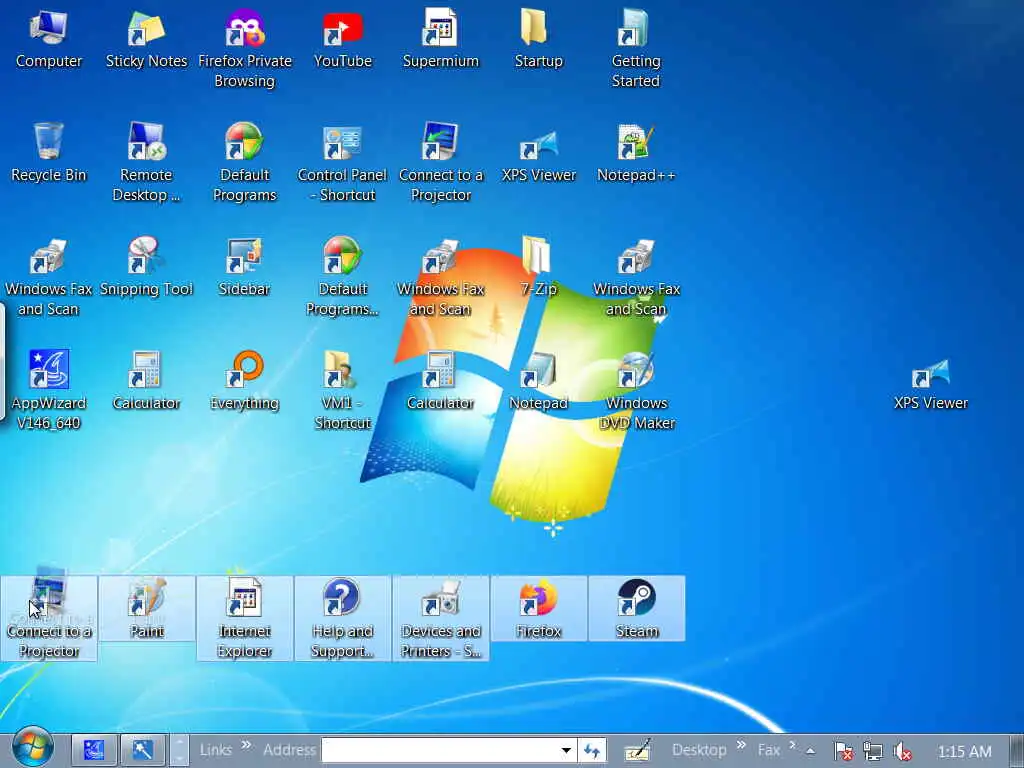The width and height of the screenshot is (1024, 768).
Task: Click the Notepad++ desktop shortcut
Action: (636, 153)
